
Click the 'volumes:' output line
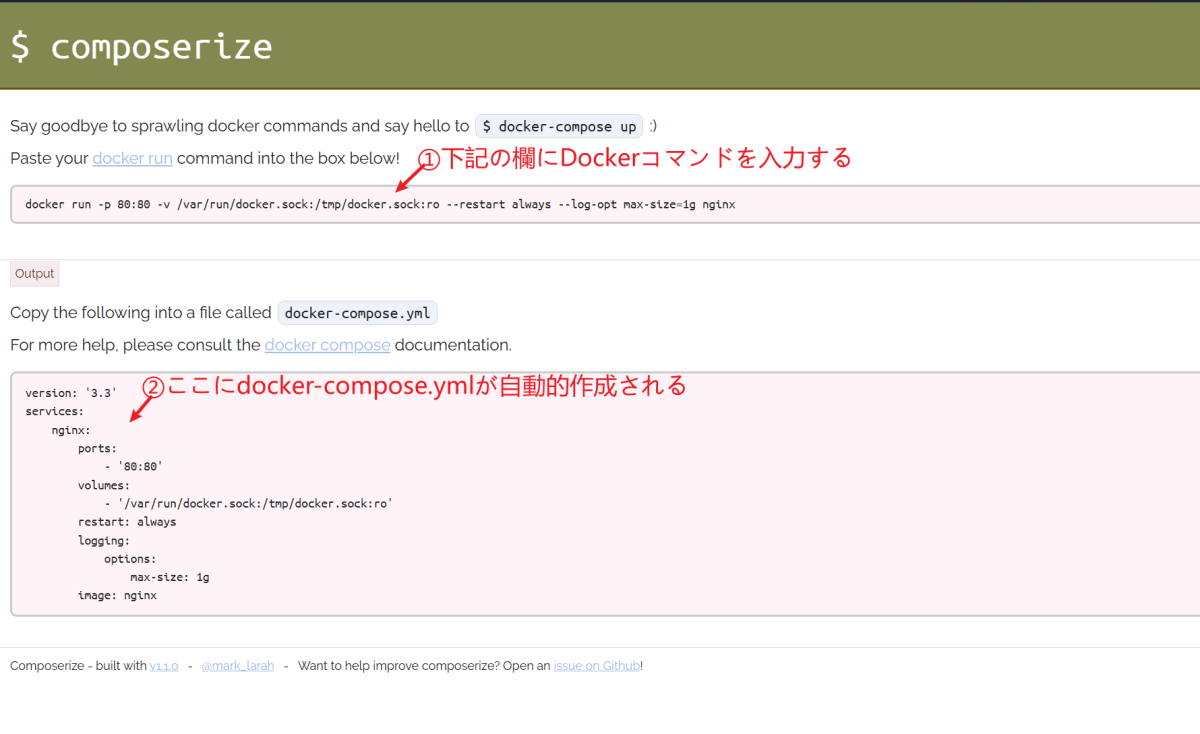(x=104, y=485)
